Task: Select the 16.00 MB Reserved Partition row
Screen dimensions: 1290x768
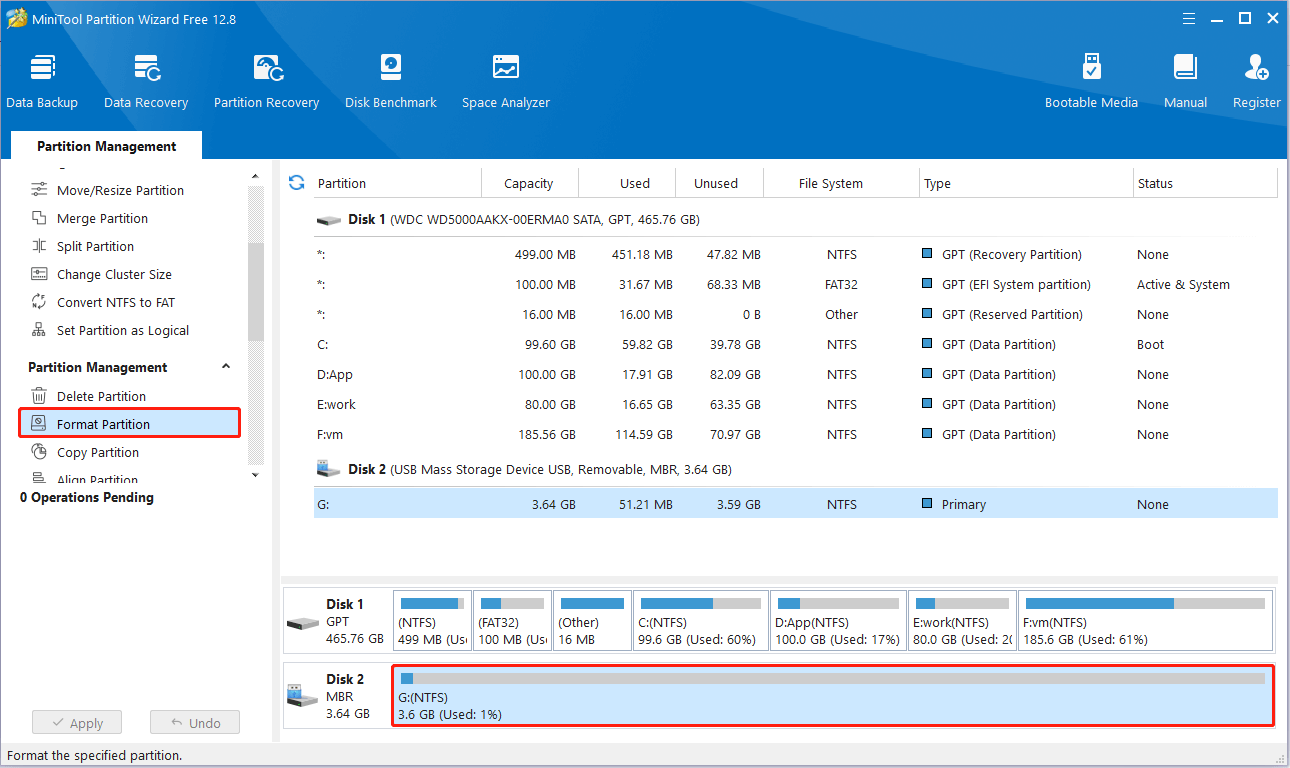Action: click(796, 314)
